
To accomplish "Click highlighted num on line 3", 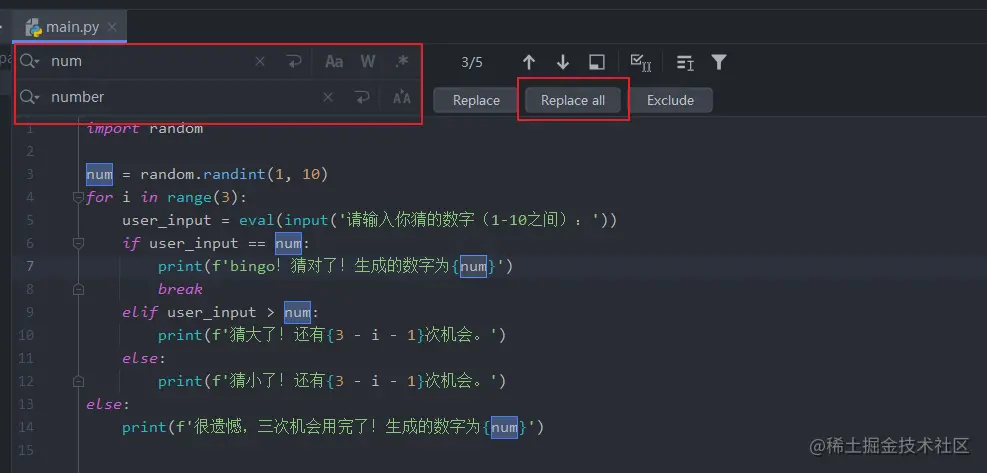I will coord(99,174).
